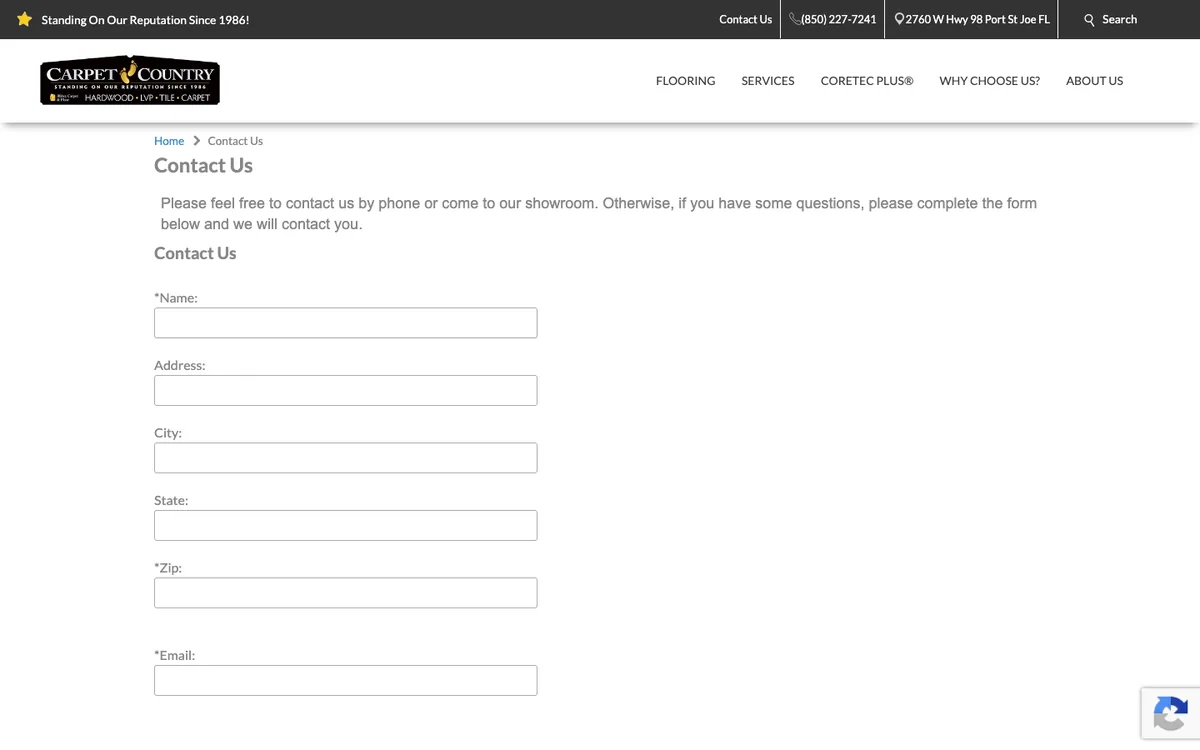Click Contact Us link in top bar
The width and height of the screenshot is (1200, 750).
745,19
